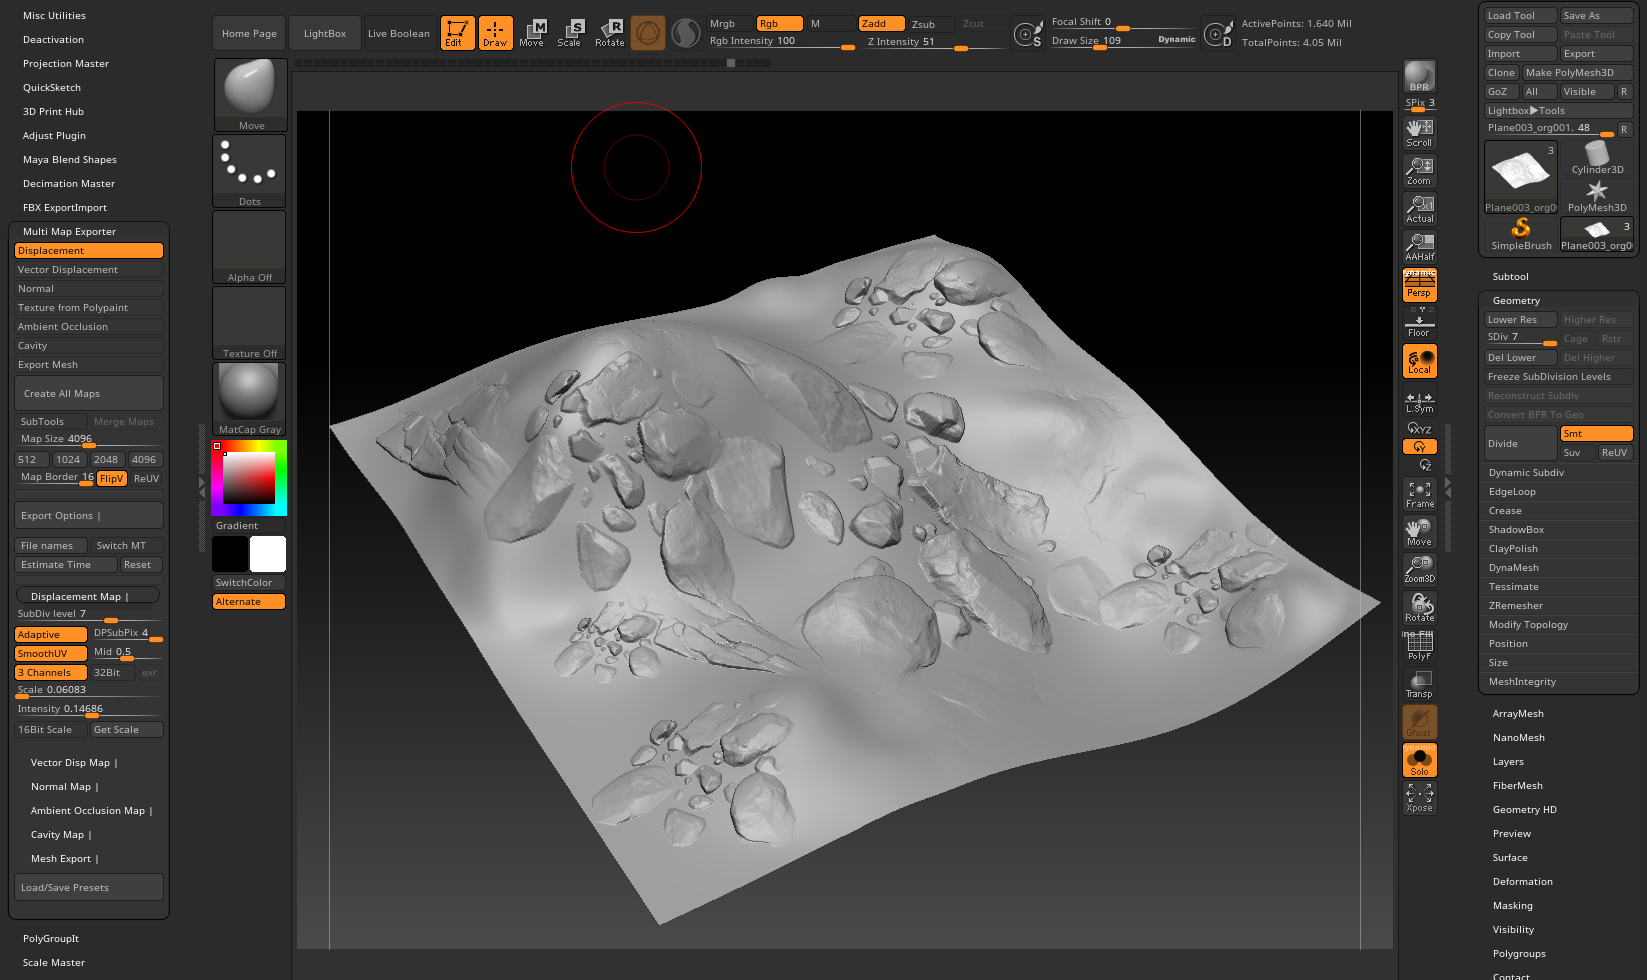This screenshot has height=980, width=1647.
Task: Enable Solo mode on the right shelf
Action: click(x=1419, y=759)
